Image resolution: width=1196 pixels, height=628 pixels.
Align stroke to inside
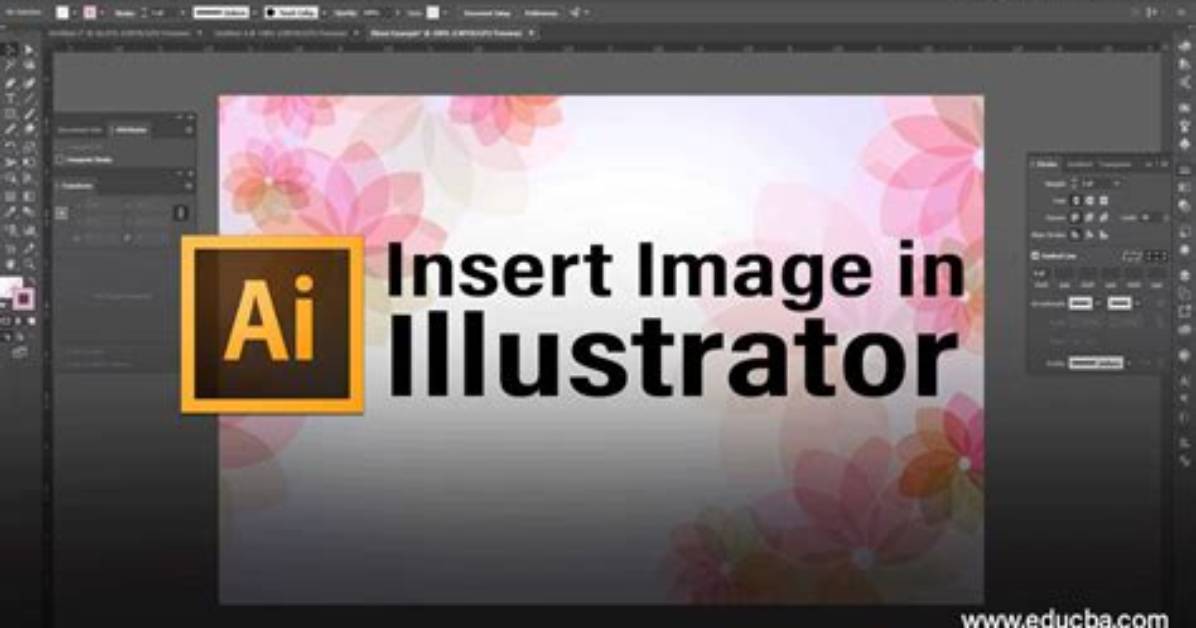pyautogui.click(x=1089, y=234)
